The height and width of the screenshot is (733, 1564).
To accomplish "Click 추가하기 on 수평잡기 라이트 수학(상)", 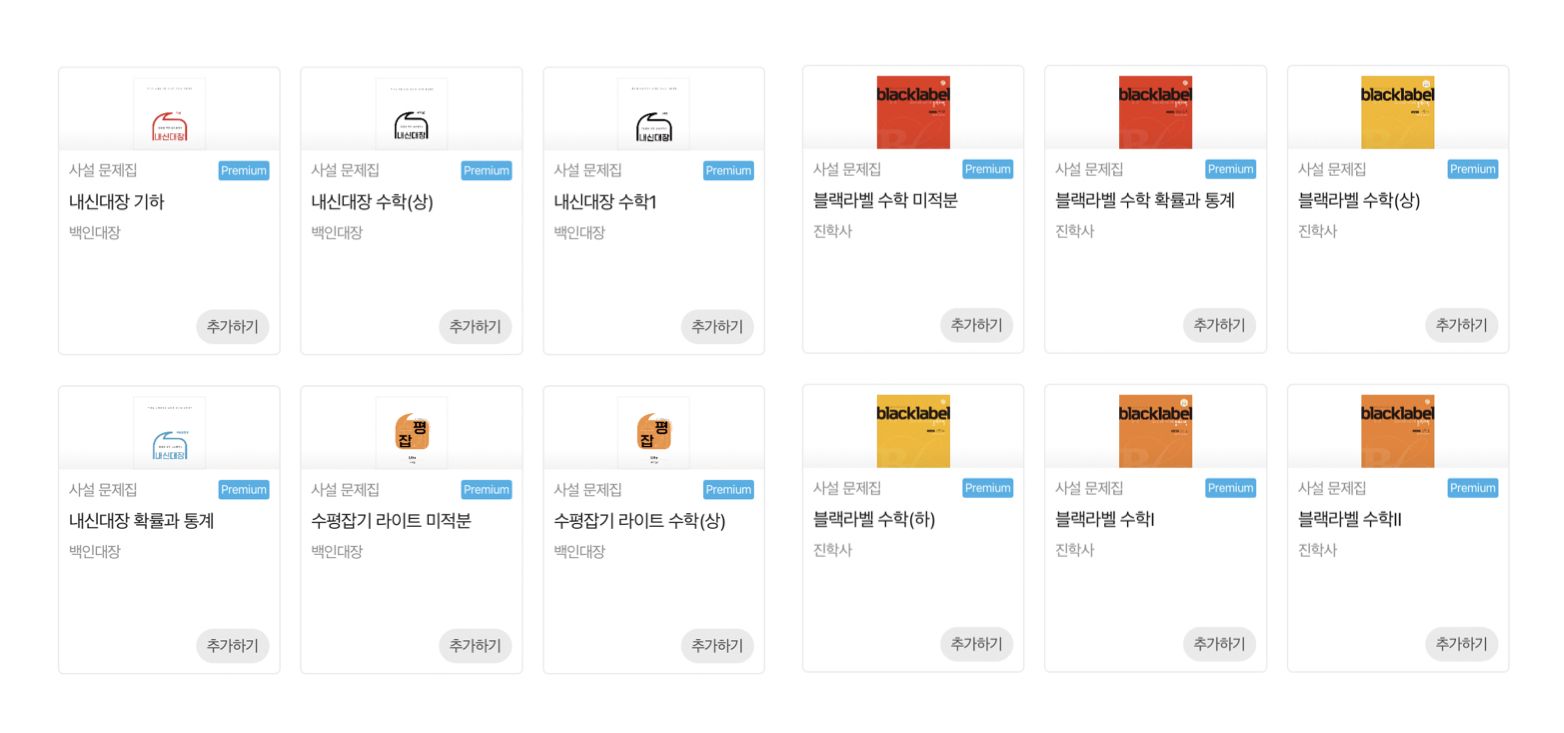I will 717,645.
